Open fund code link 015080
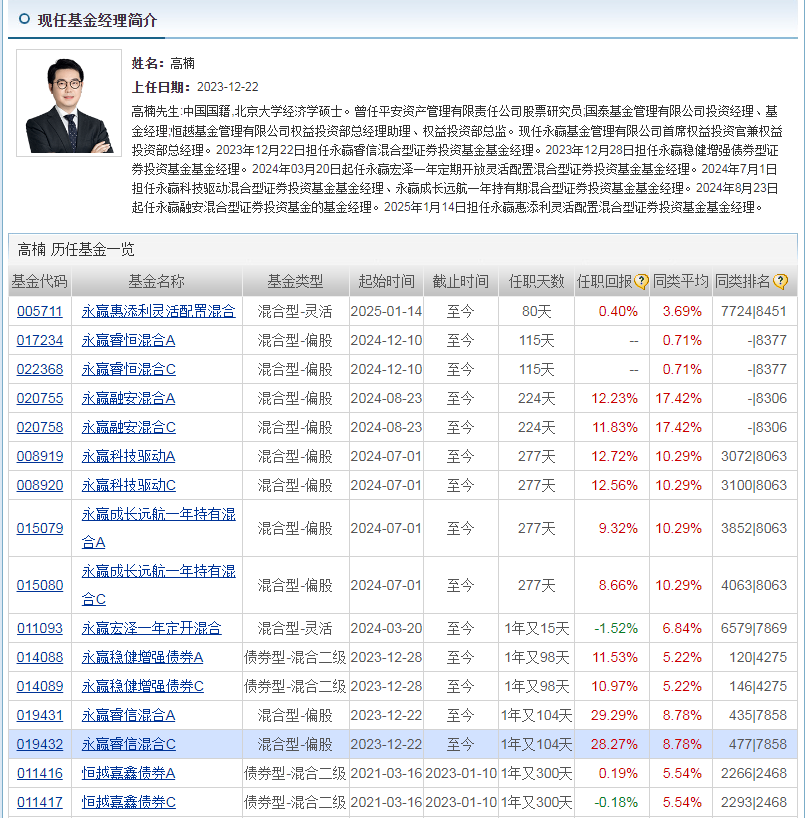 click(x=40, y=585)
